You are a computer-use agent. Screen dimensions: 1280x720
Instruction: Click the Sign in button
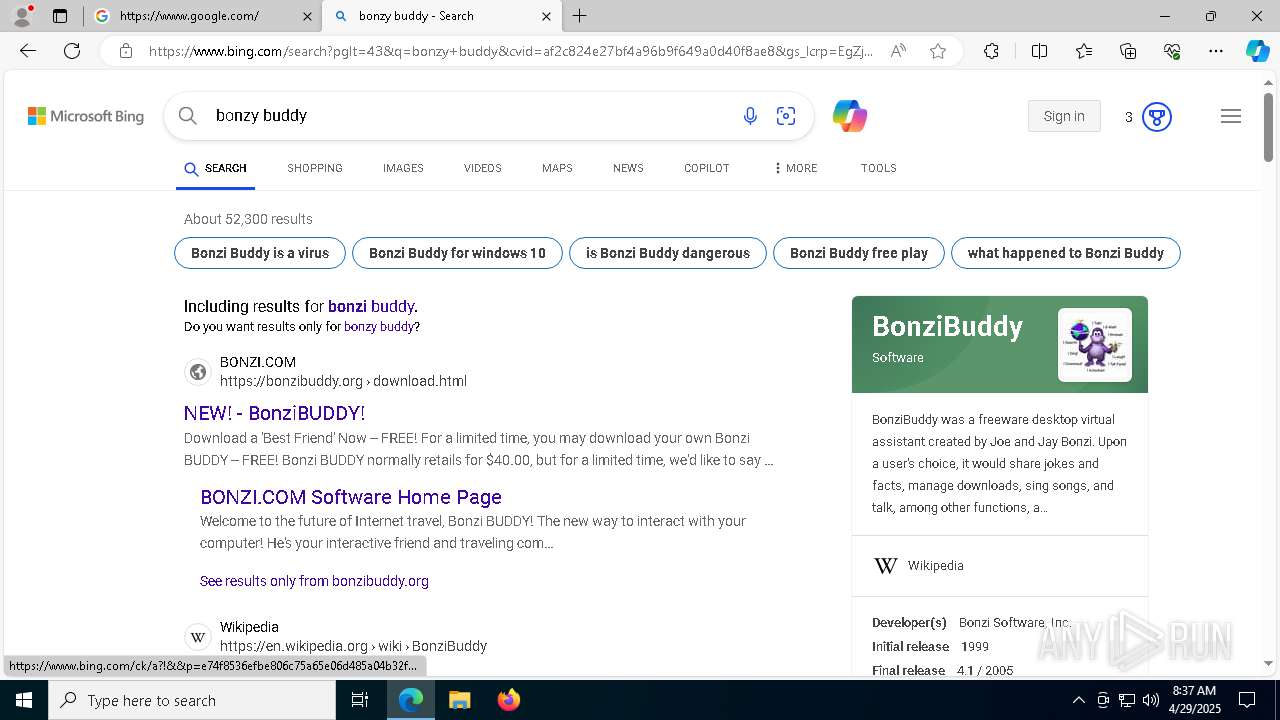coord(1064,116)
